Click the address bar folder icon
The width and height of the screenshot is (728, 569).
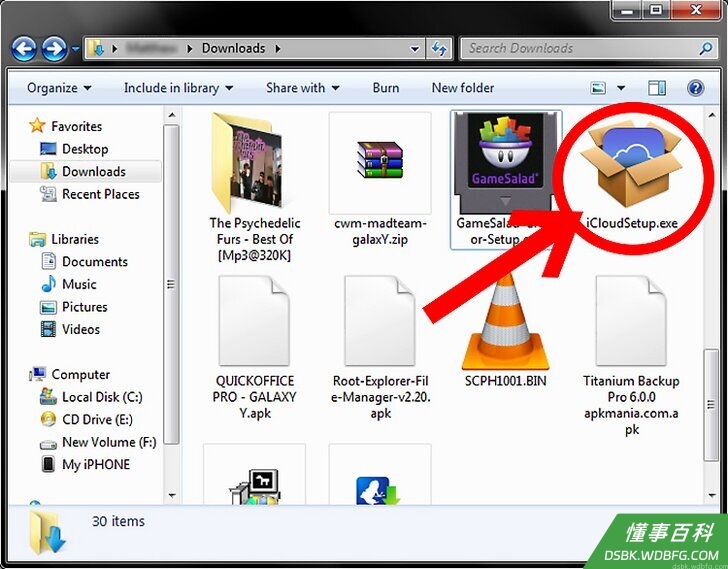pos(96,48)
